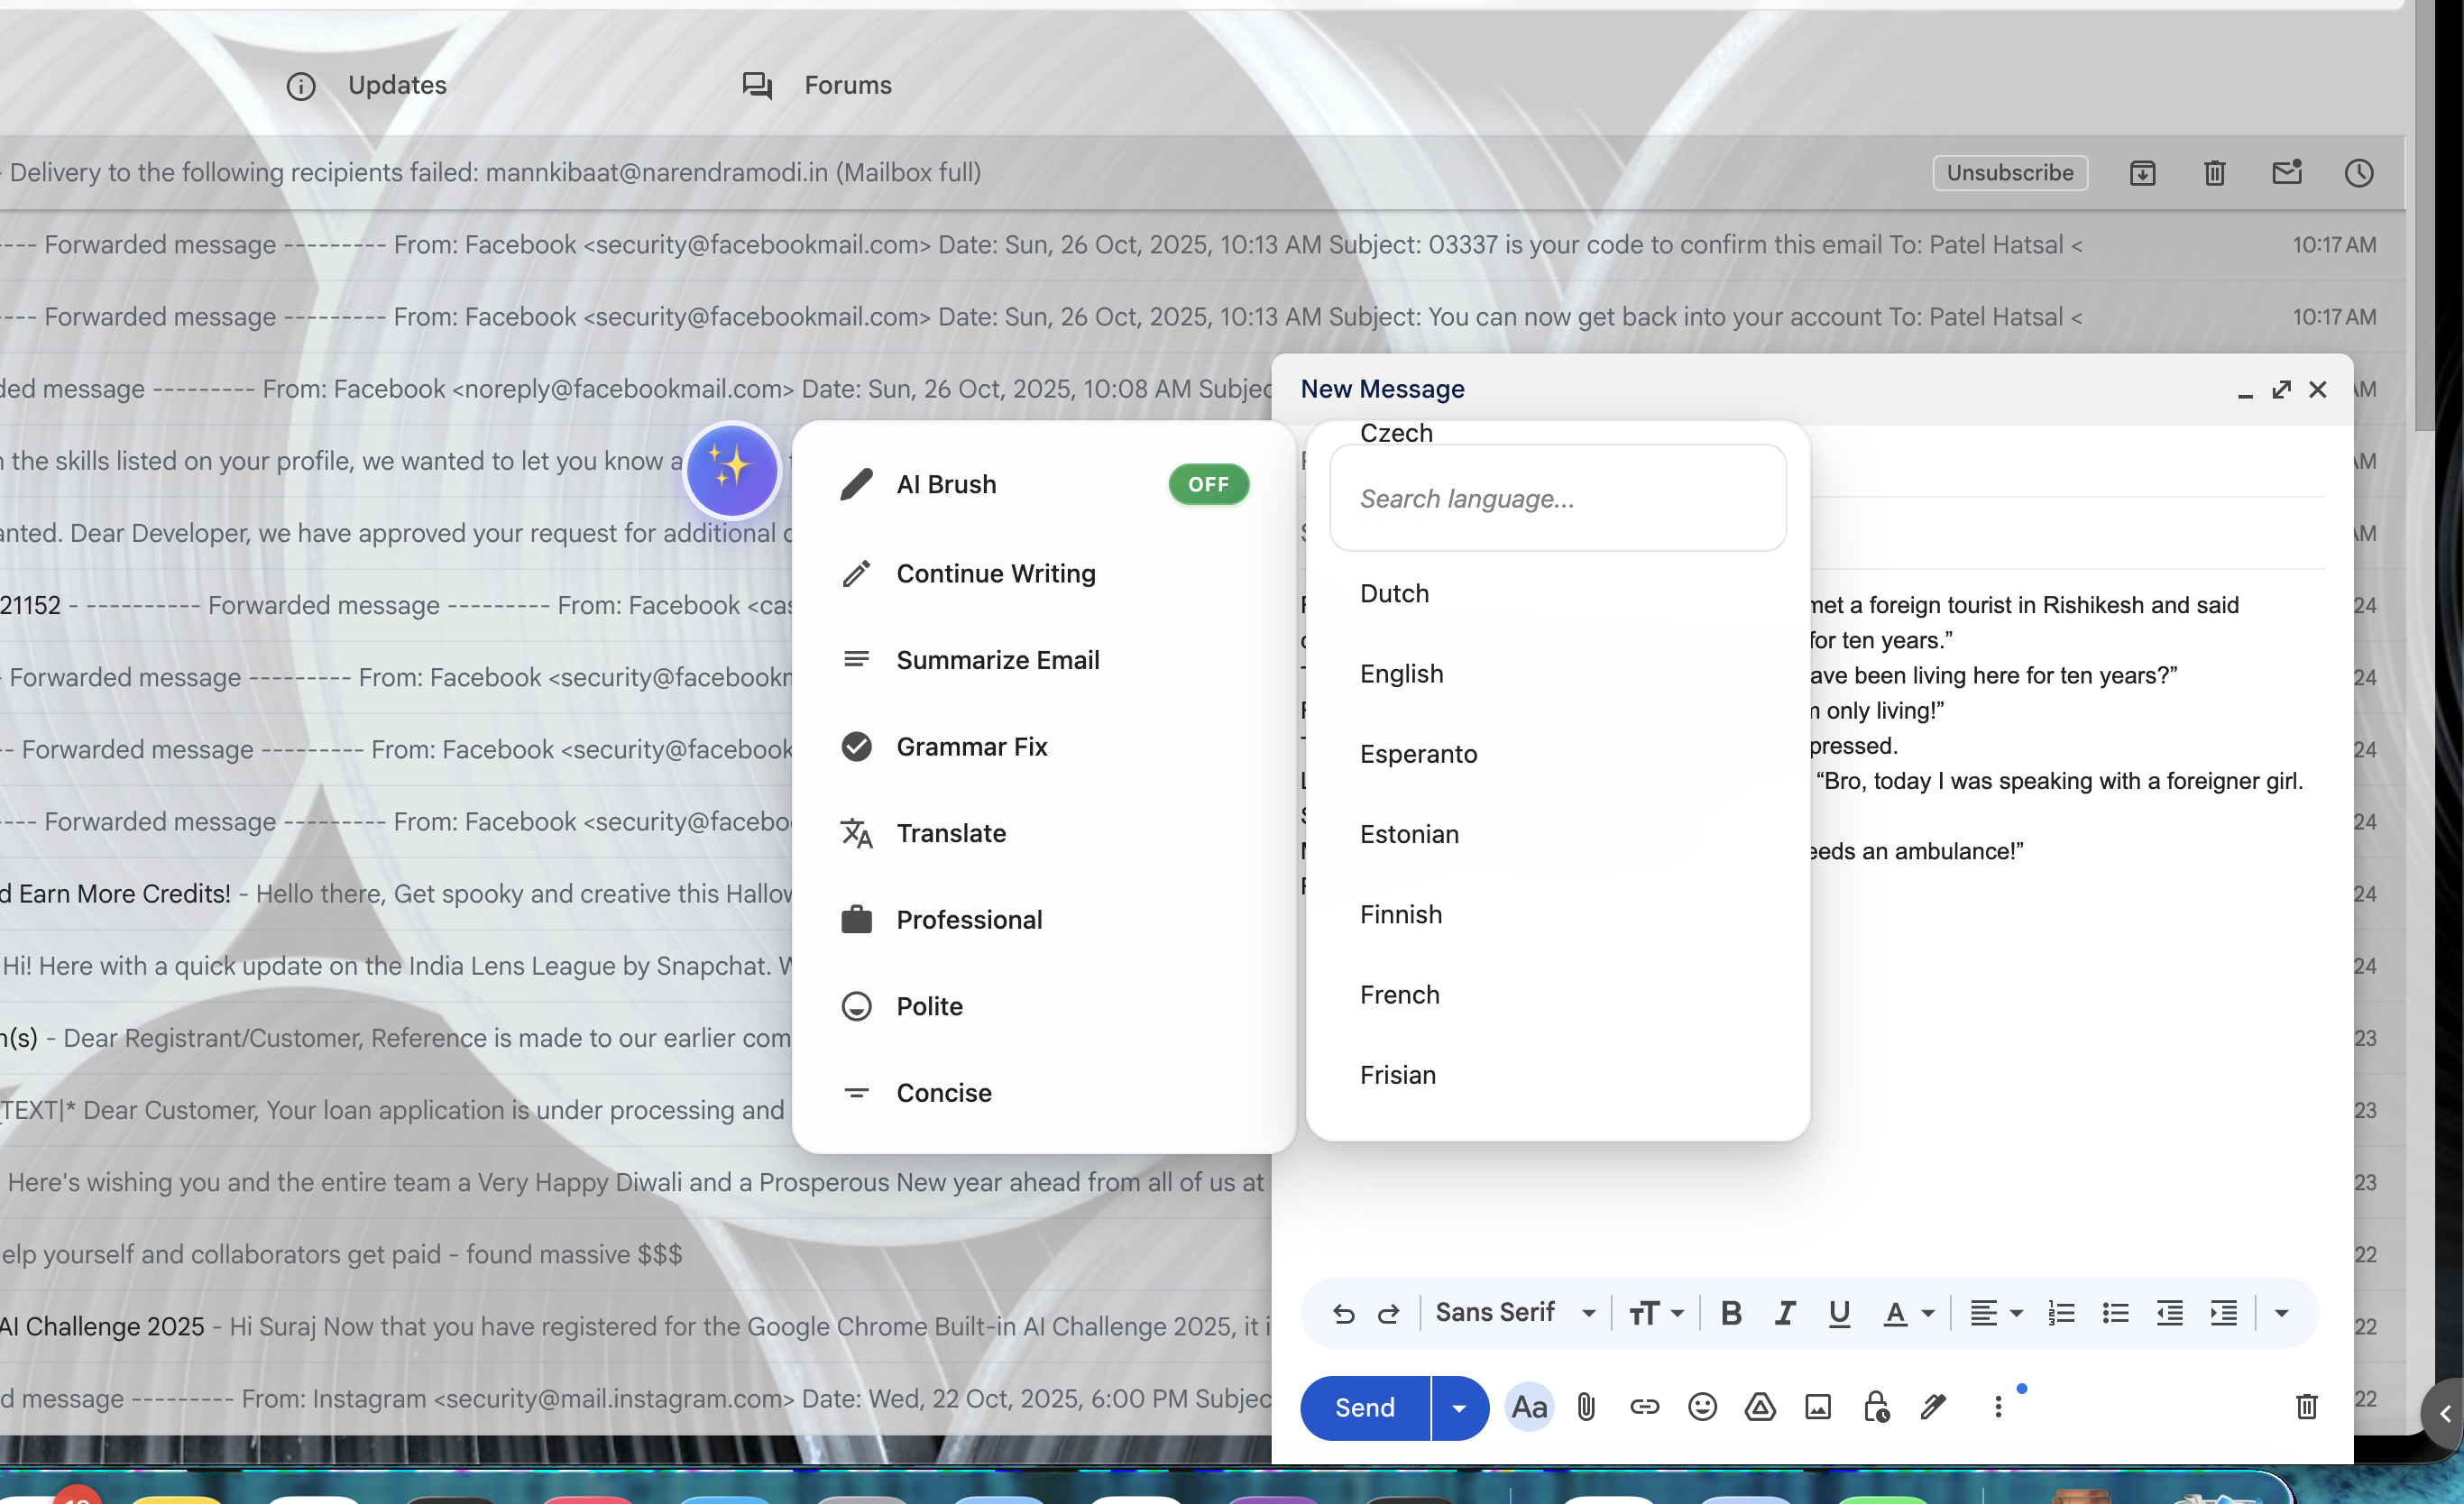Image resolution: width=2464 pixels, height=1504 pixels.
Task: Insert a link using the chain icon
Action: pyautogui.click(x=1644, y=1407)
